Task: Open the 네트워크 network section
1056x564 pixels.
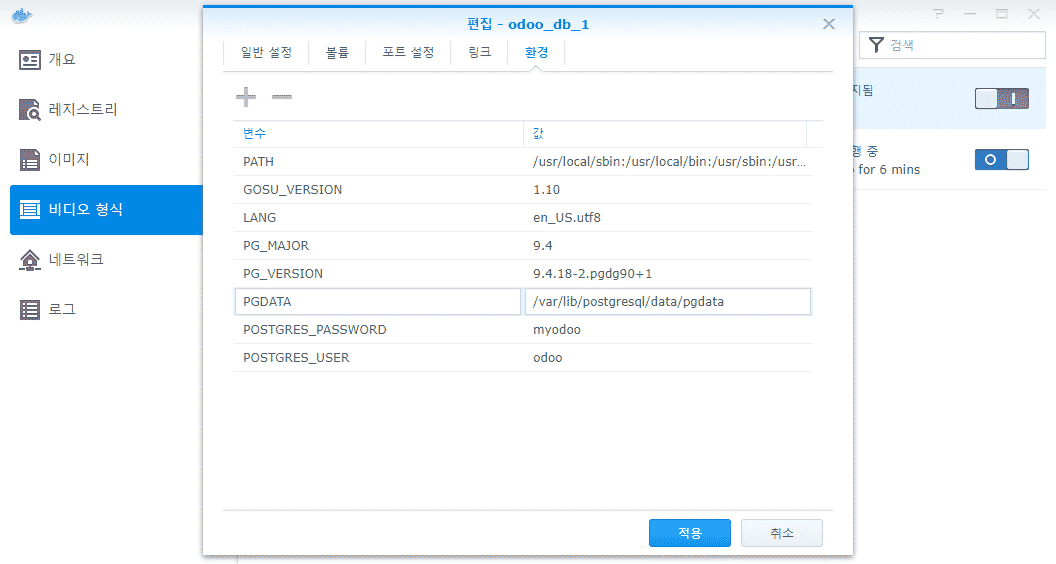Action: coord(106,259)
